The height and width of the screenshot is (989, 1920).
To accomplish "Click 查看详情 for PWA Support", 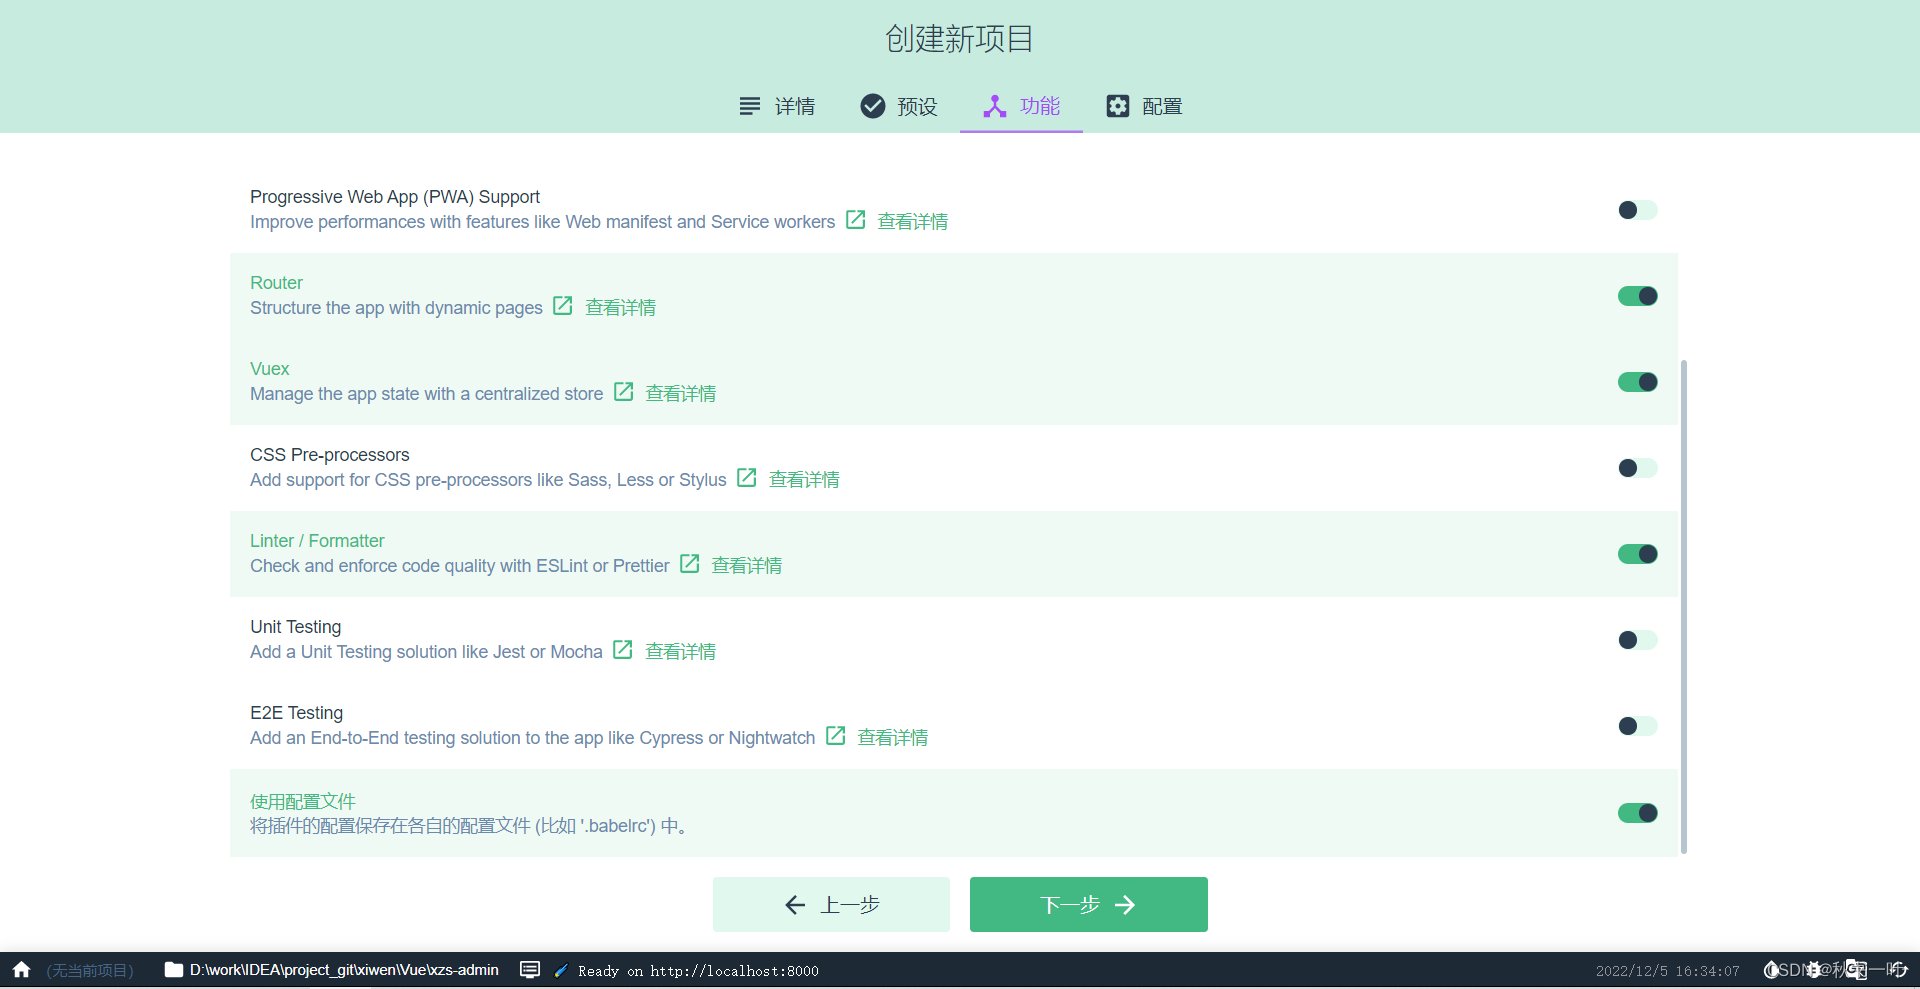I will 913,222.
